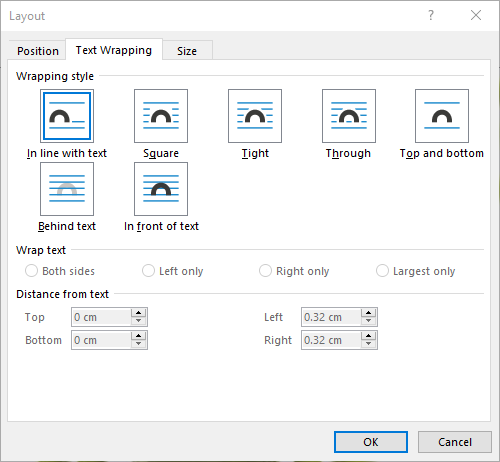Screen dimensions: 500x462
Task: Dismiss dialog with Cancel button
Action: point(455,442)
